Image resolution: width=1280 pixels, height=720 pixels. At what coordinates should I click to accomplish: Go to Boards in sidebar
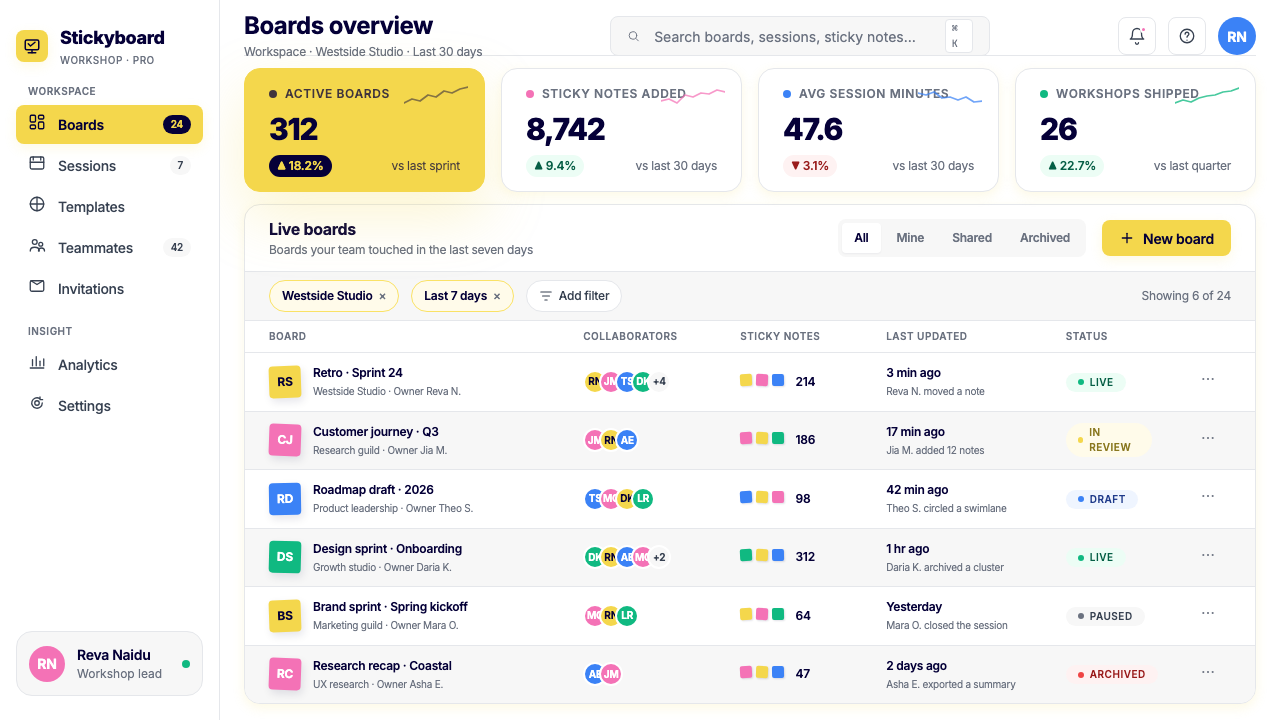point(109,125)
